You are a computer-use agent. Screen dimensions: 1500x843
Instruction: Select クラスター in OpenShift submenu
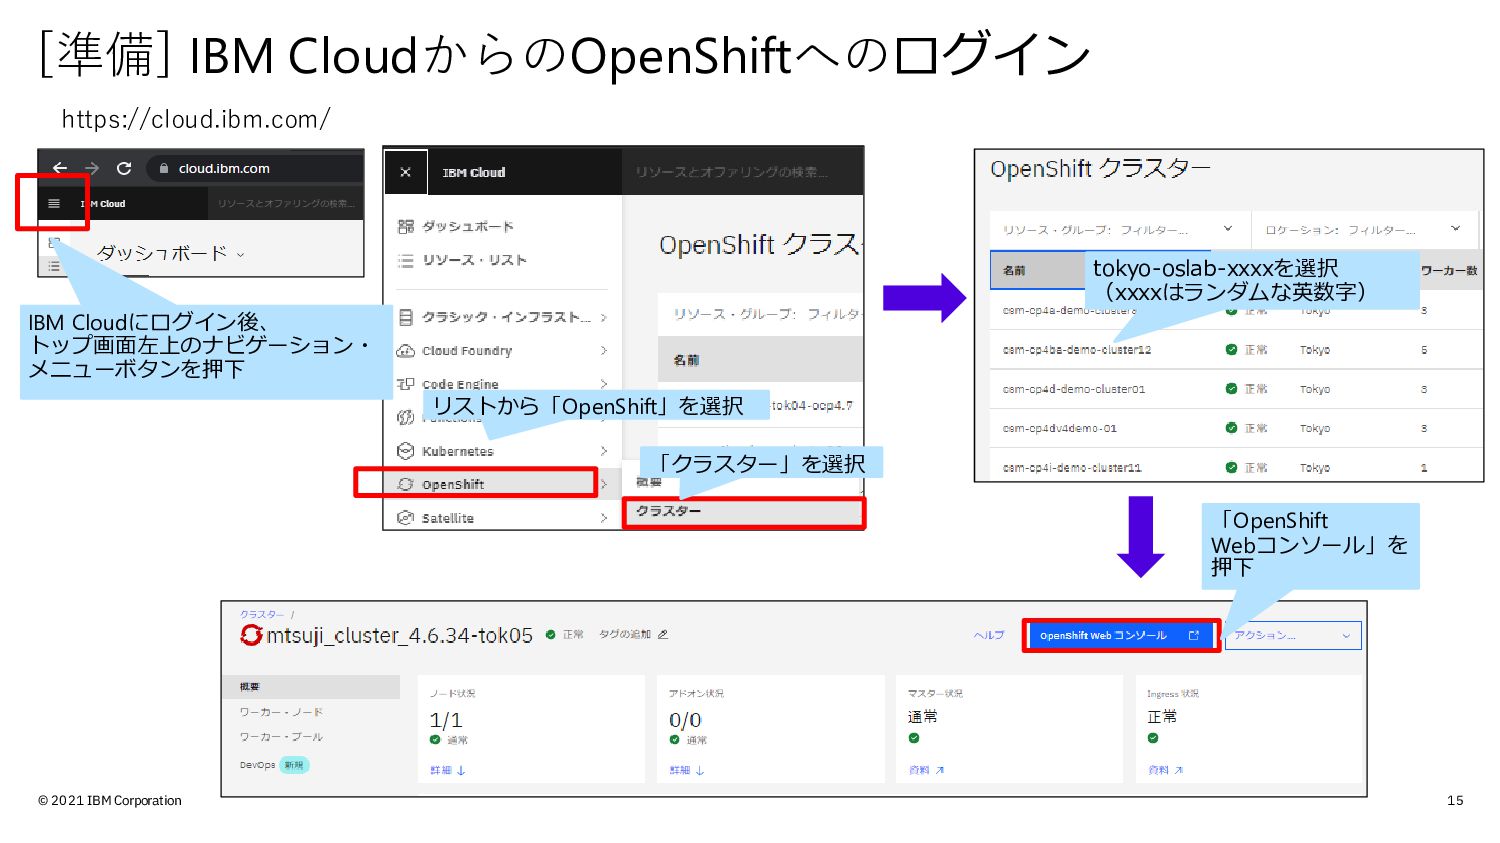point(668,511)
